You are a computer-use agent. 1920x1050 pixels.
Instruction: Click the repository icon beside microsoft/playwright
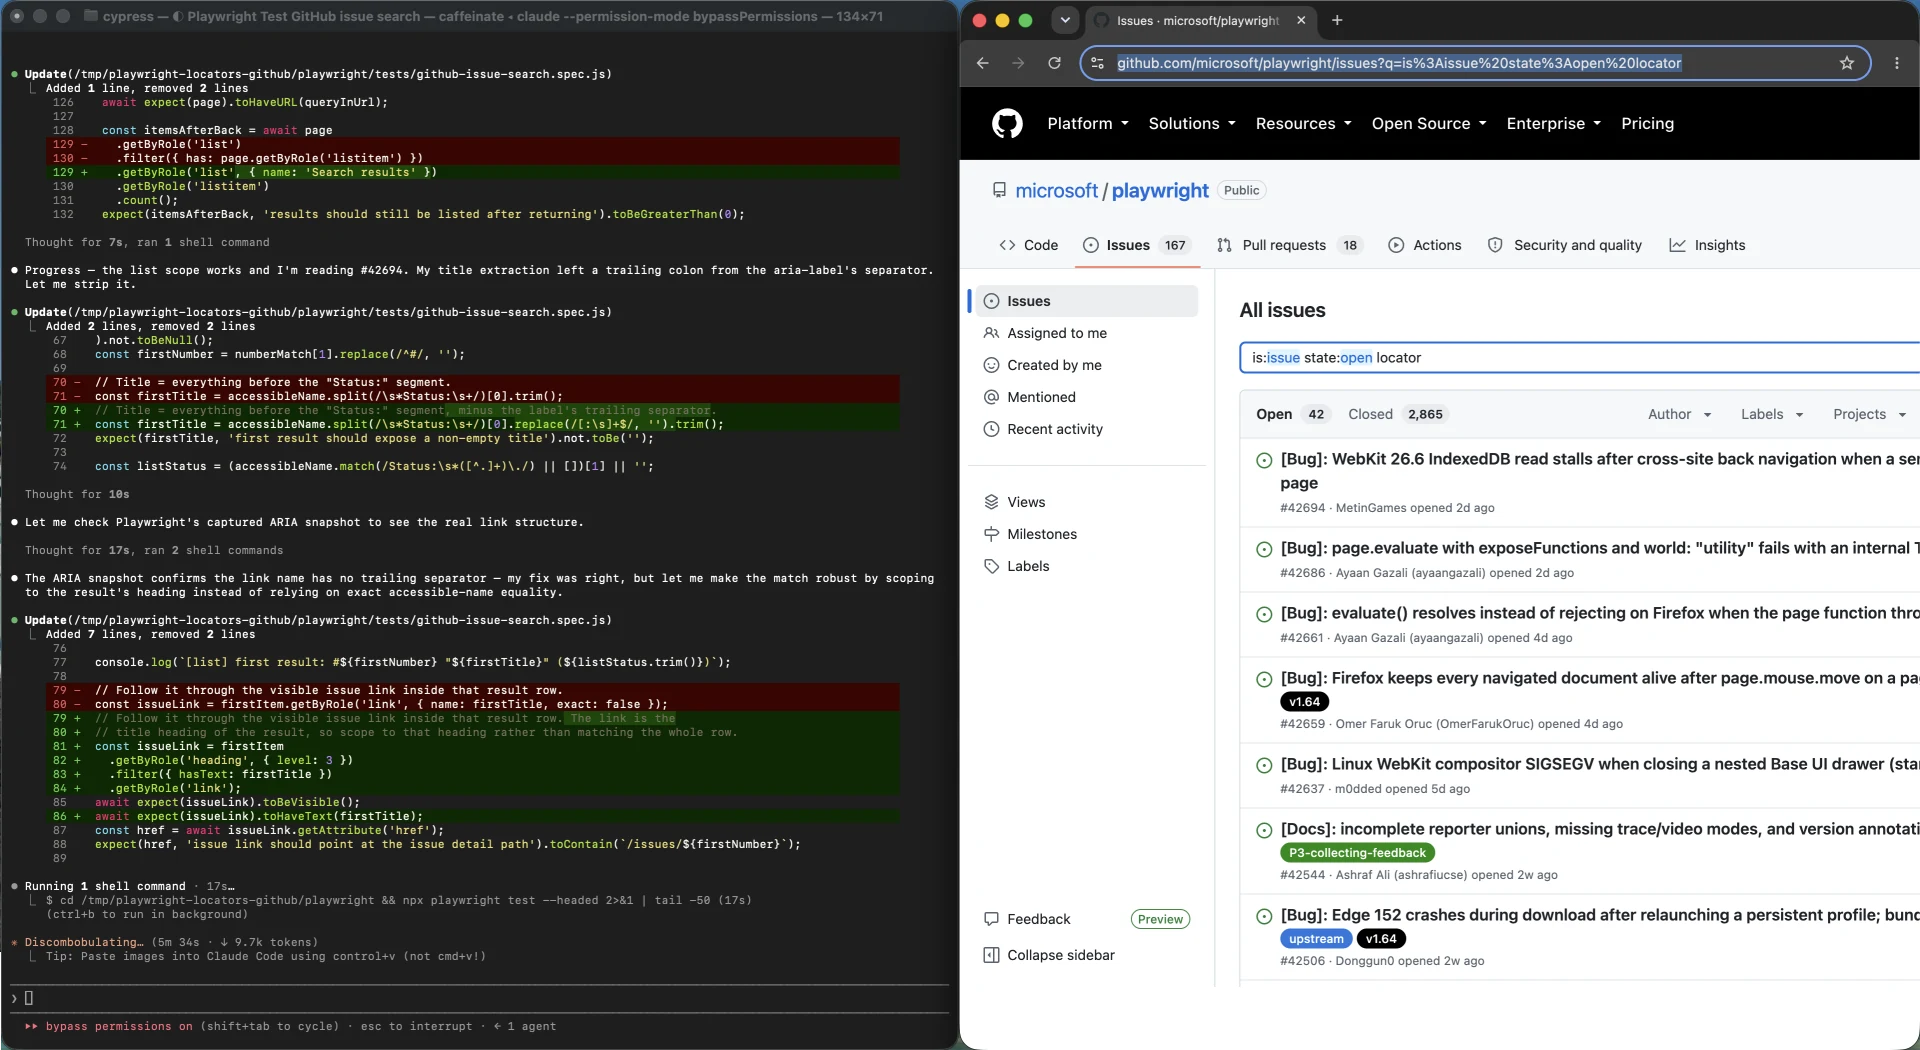point(999,190)
